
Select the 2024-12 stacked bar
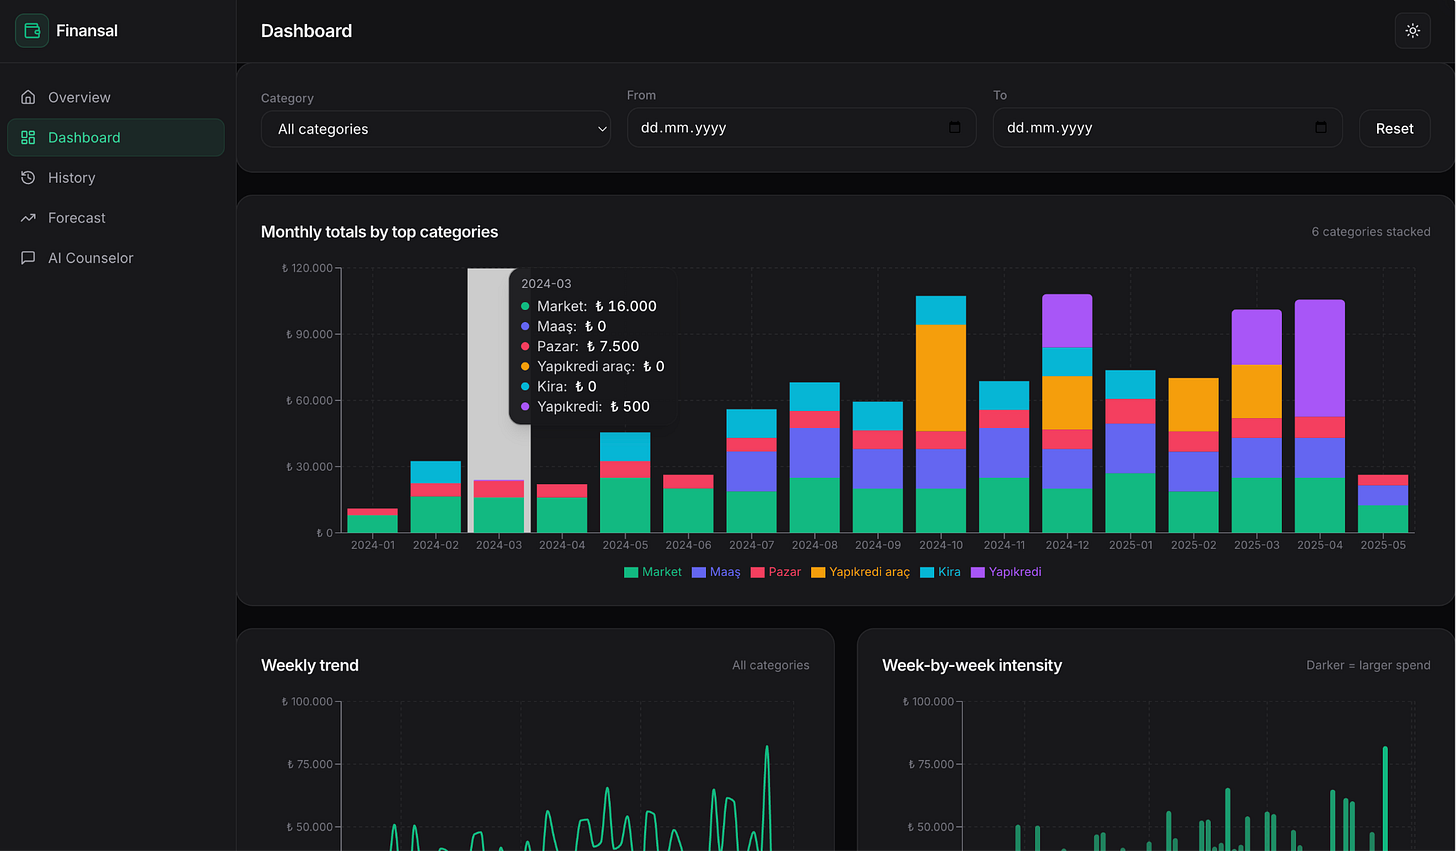click(x=1067, y=413)
